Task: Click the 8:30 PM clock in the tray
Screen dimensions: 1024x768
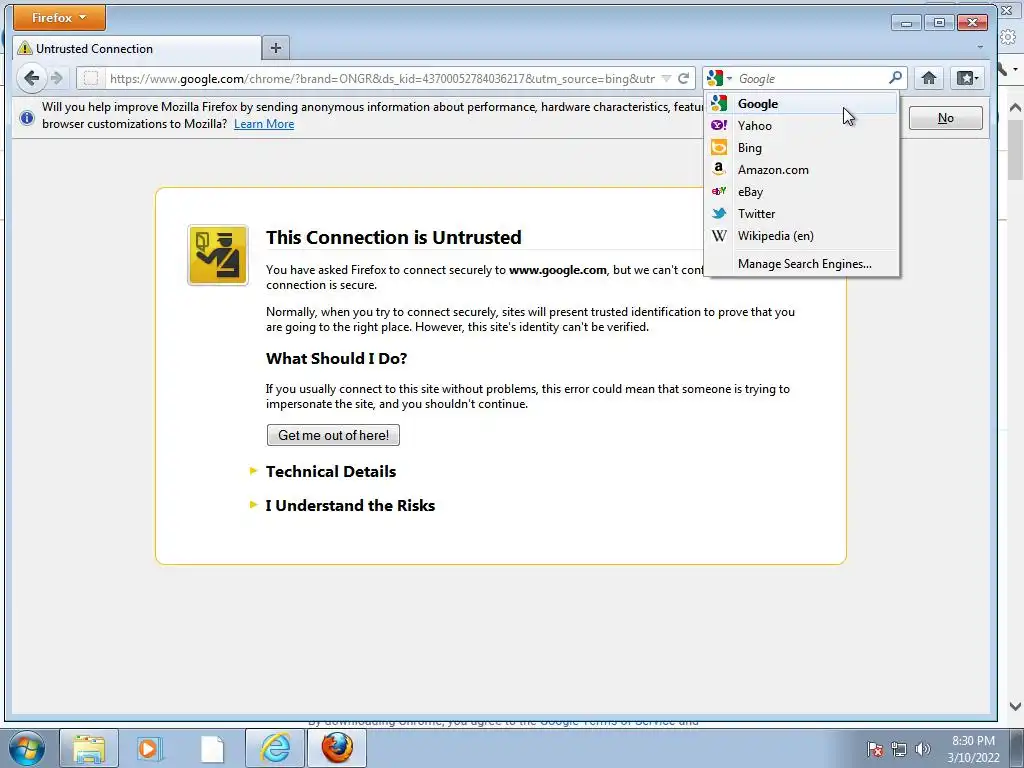Action: point(972,741)
